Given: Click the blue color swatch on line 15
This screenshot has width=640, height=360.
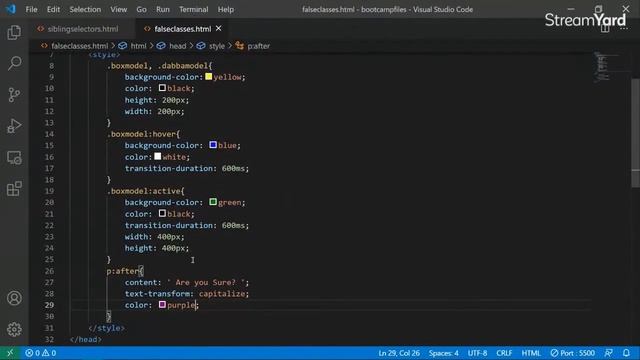Looking at the screenshot, I should click(x=213, y=145).
